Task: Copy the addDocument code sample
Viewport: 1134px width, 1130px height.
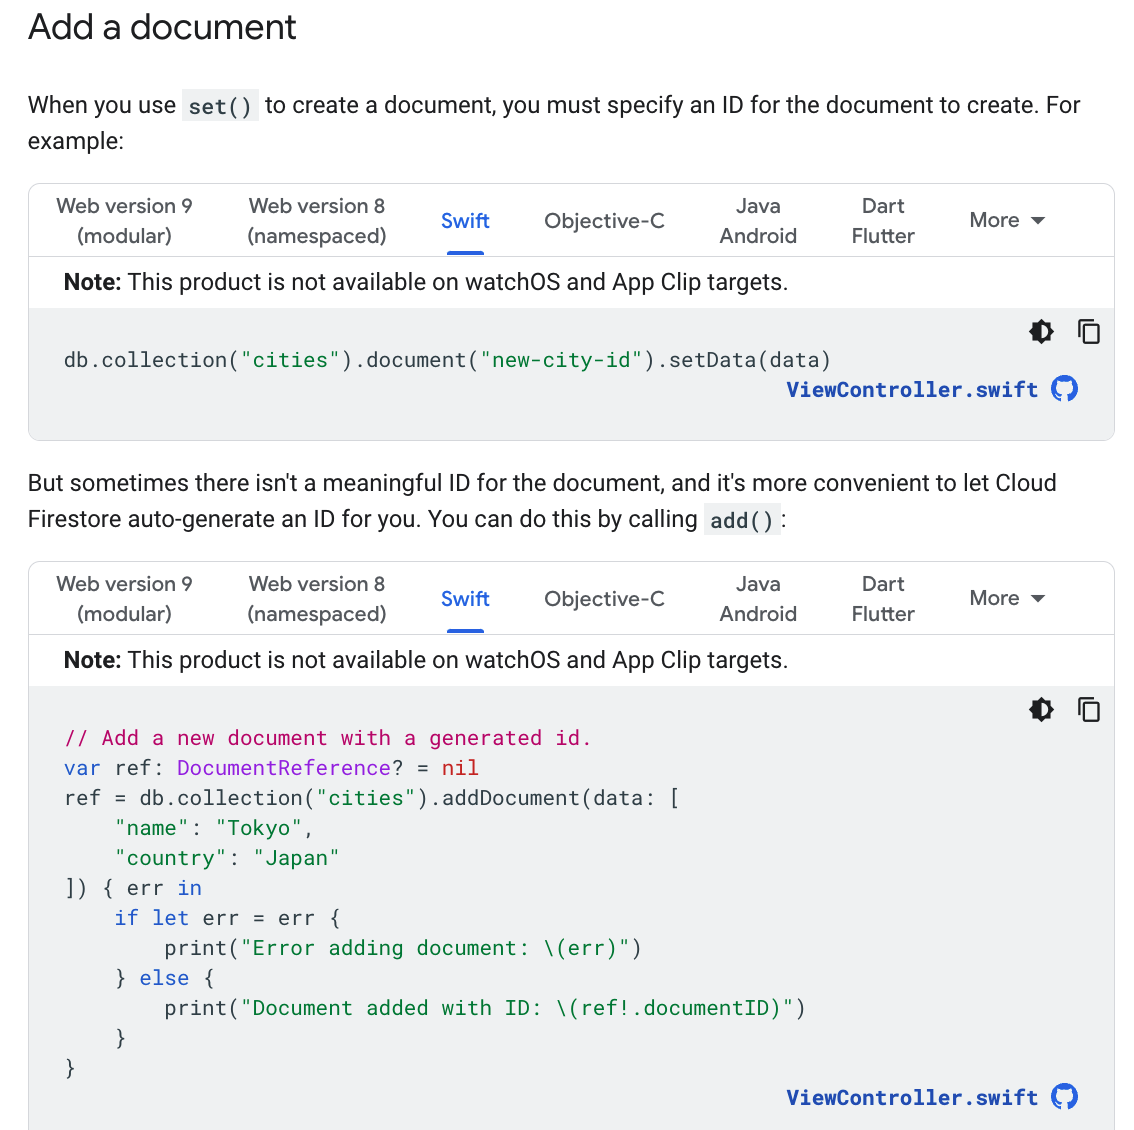Action: point(1089,710)
